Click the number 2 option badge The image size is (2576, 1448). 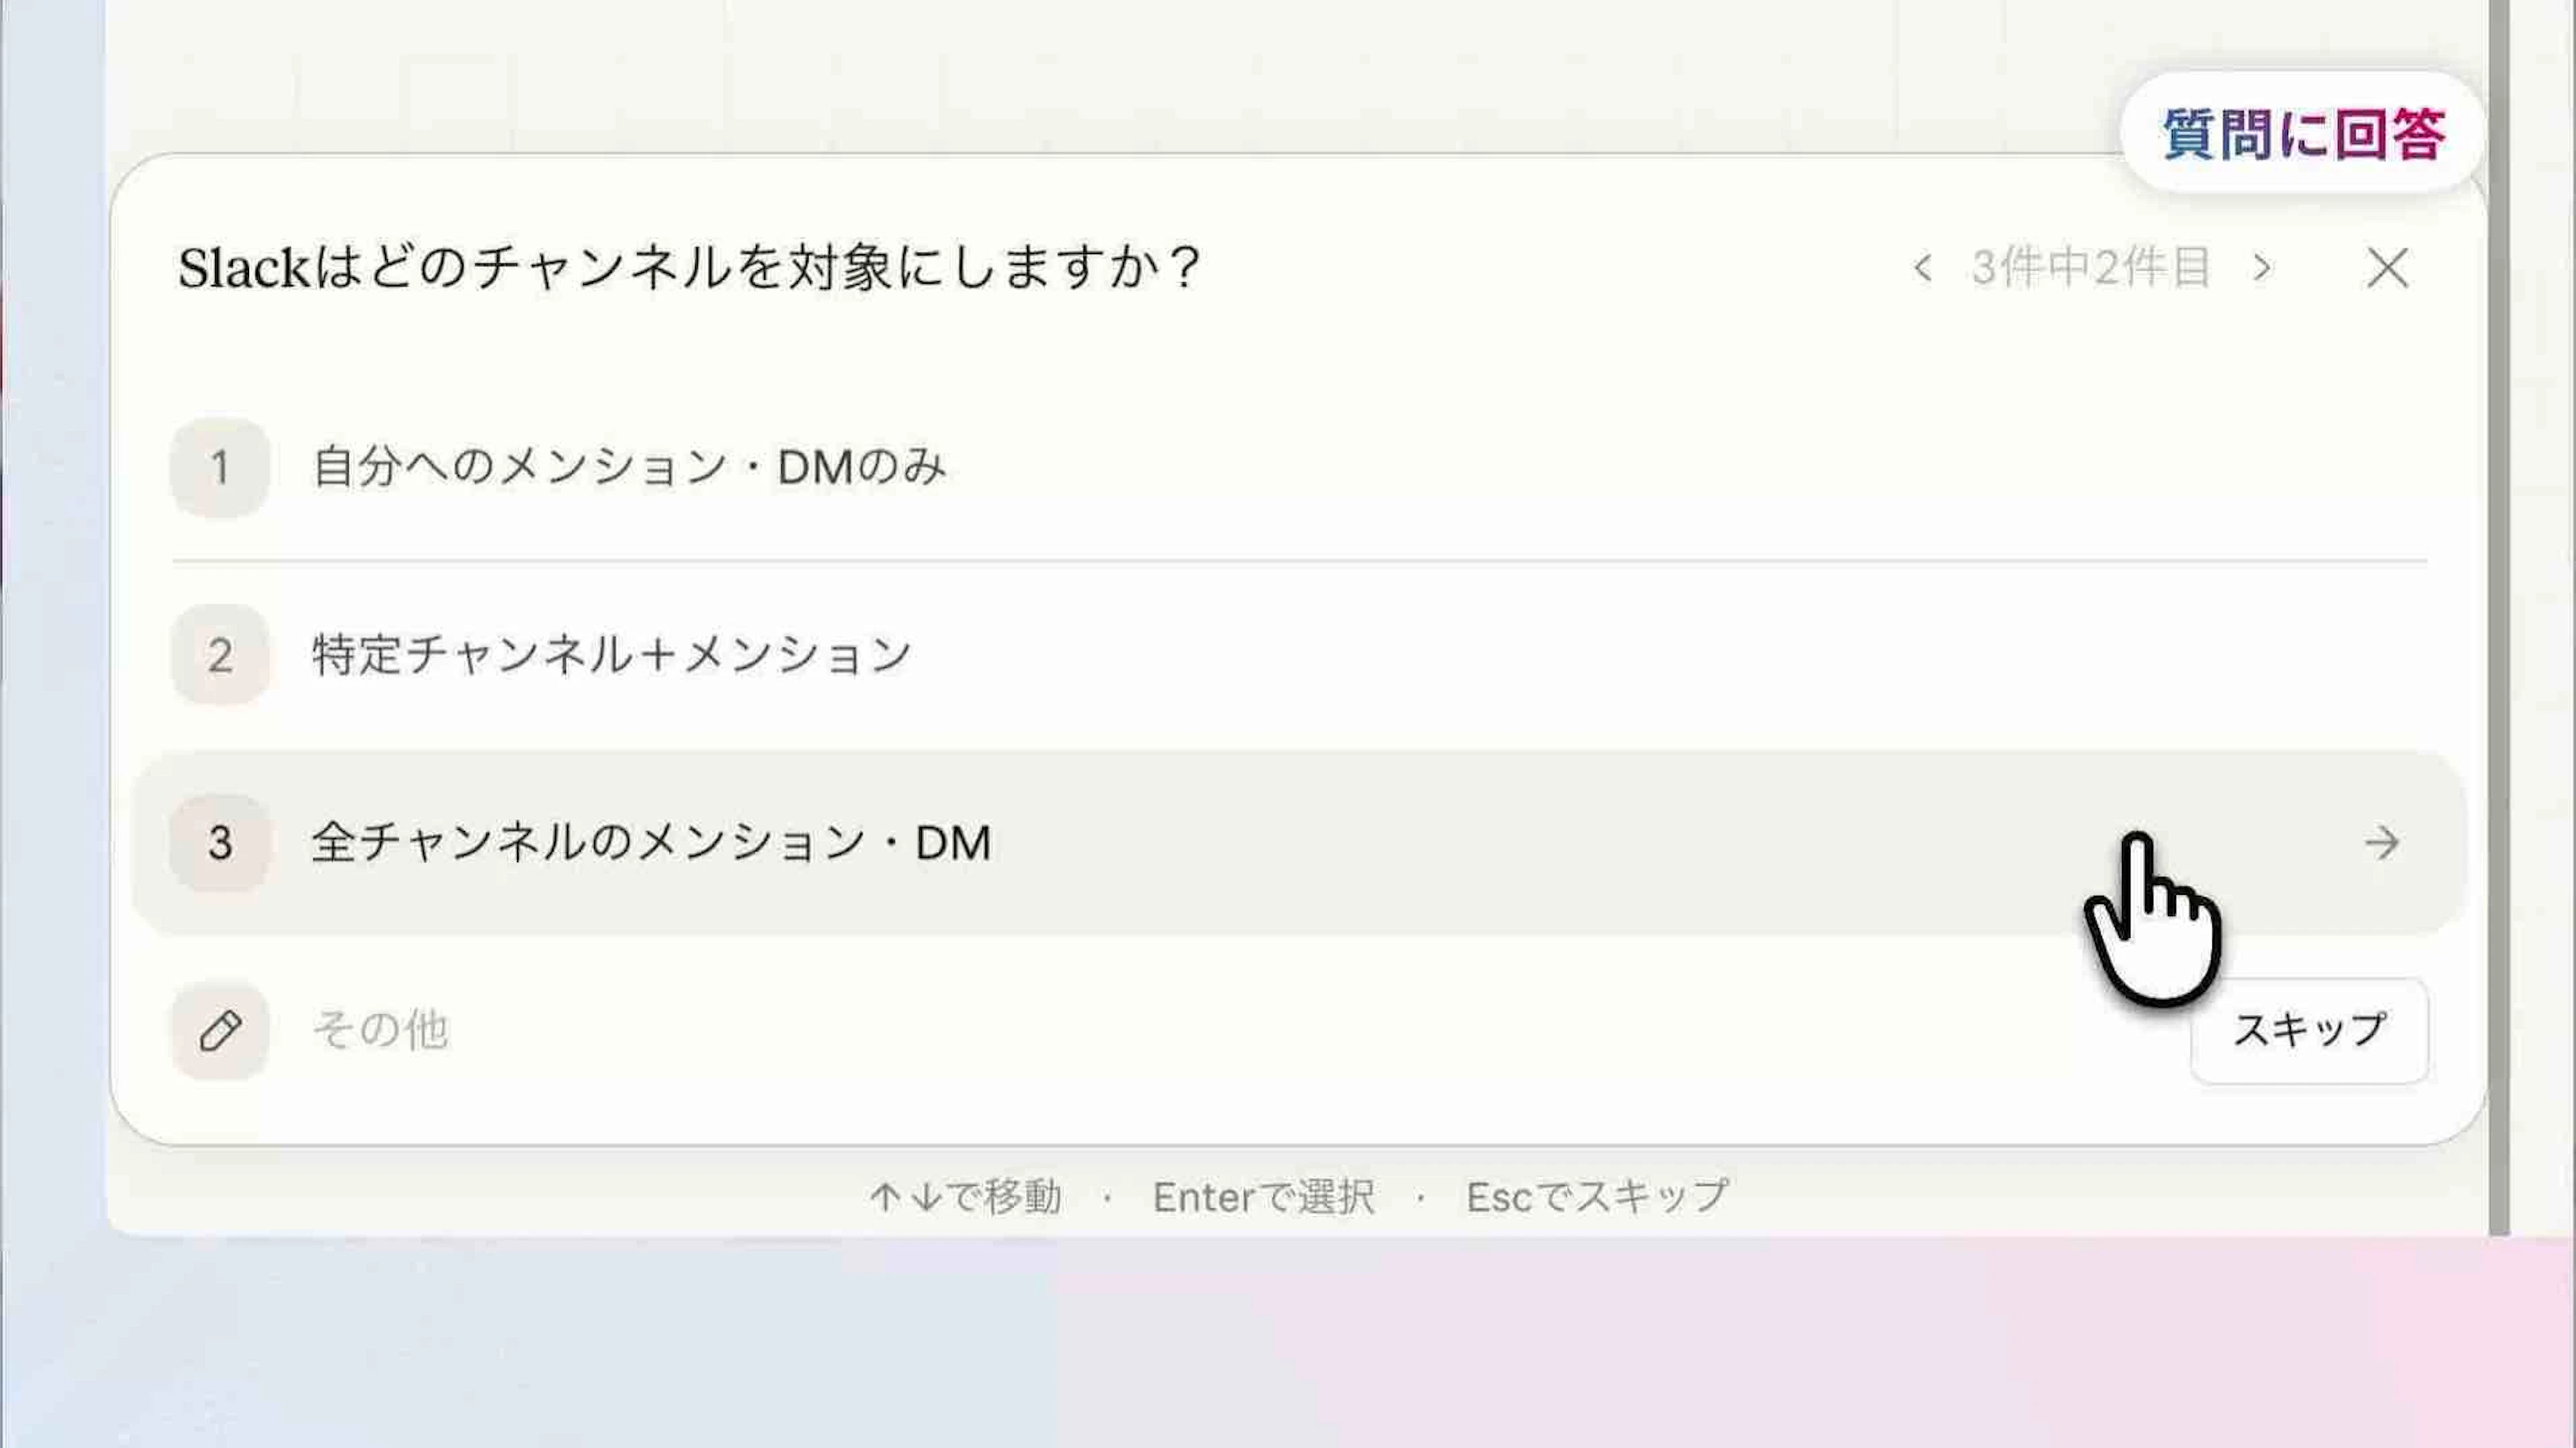pyautogui.click(x=220, y=655)
